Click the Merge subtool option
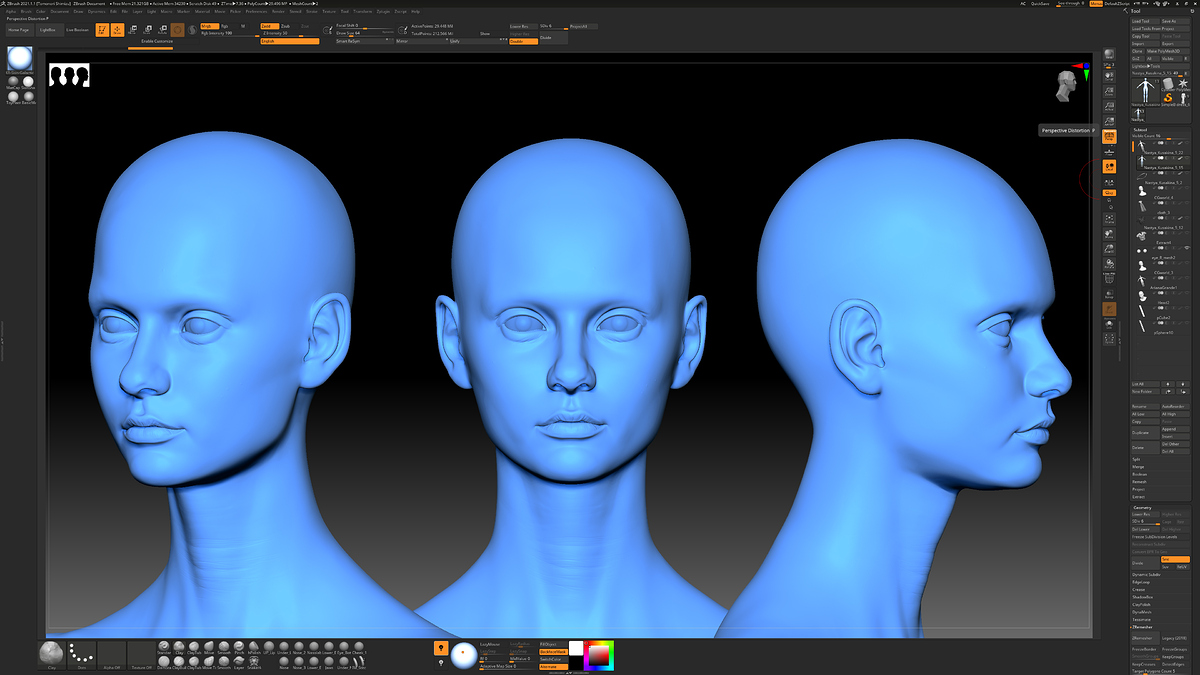 (x=1139, y=467)
